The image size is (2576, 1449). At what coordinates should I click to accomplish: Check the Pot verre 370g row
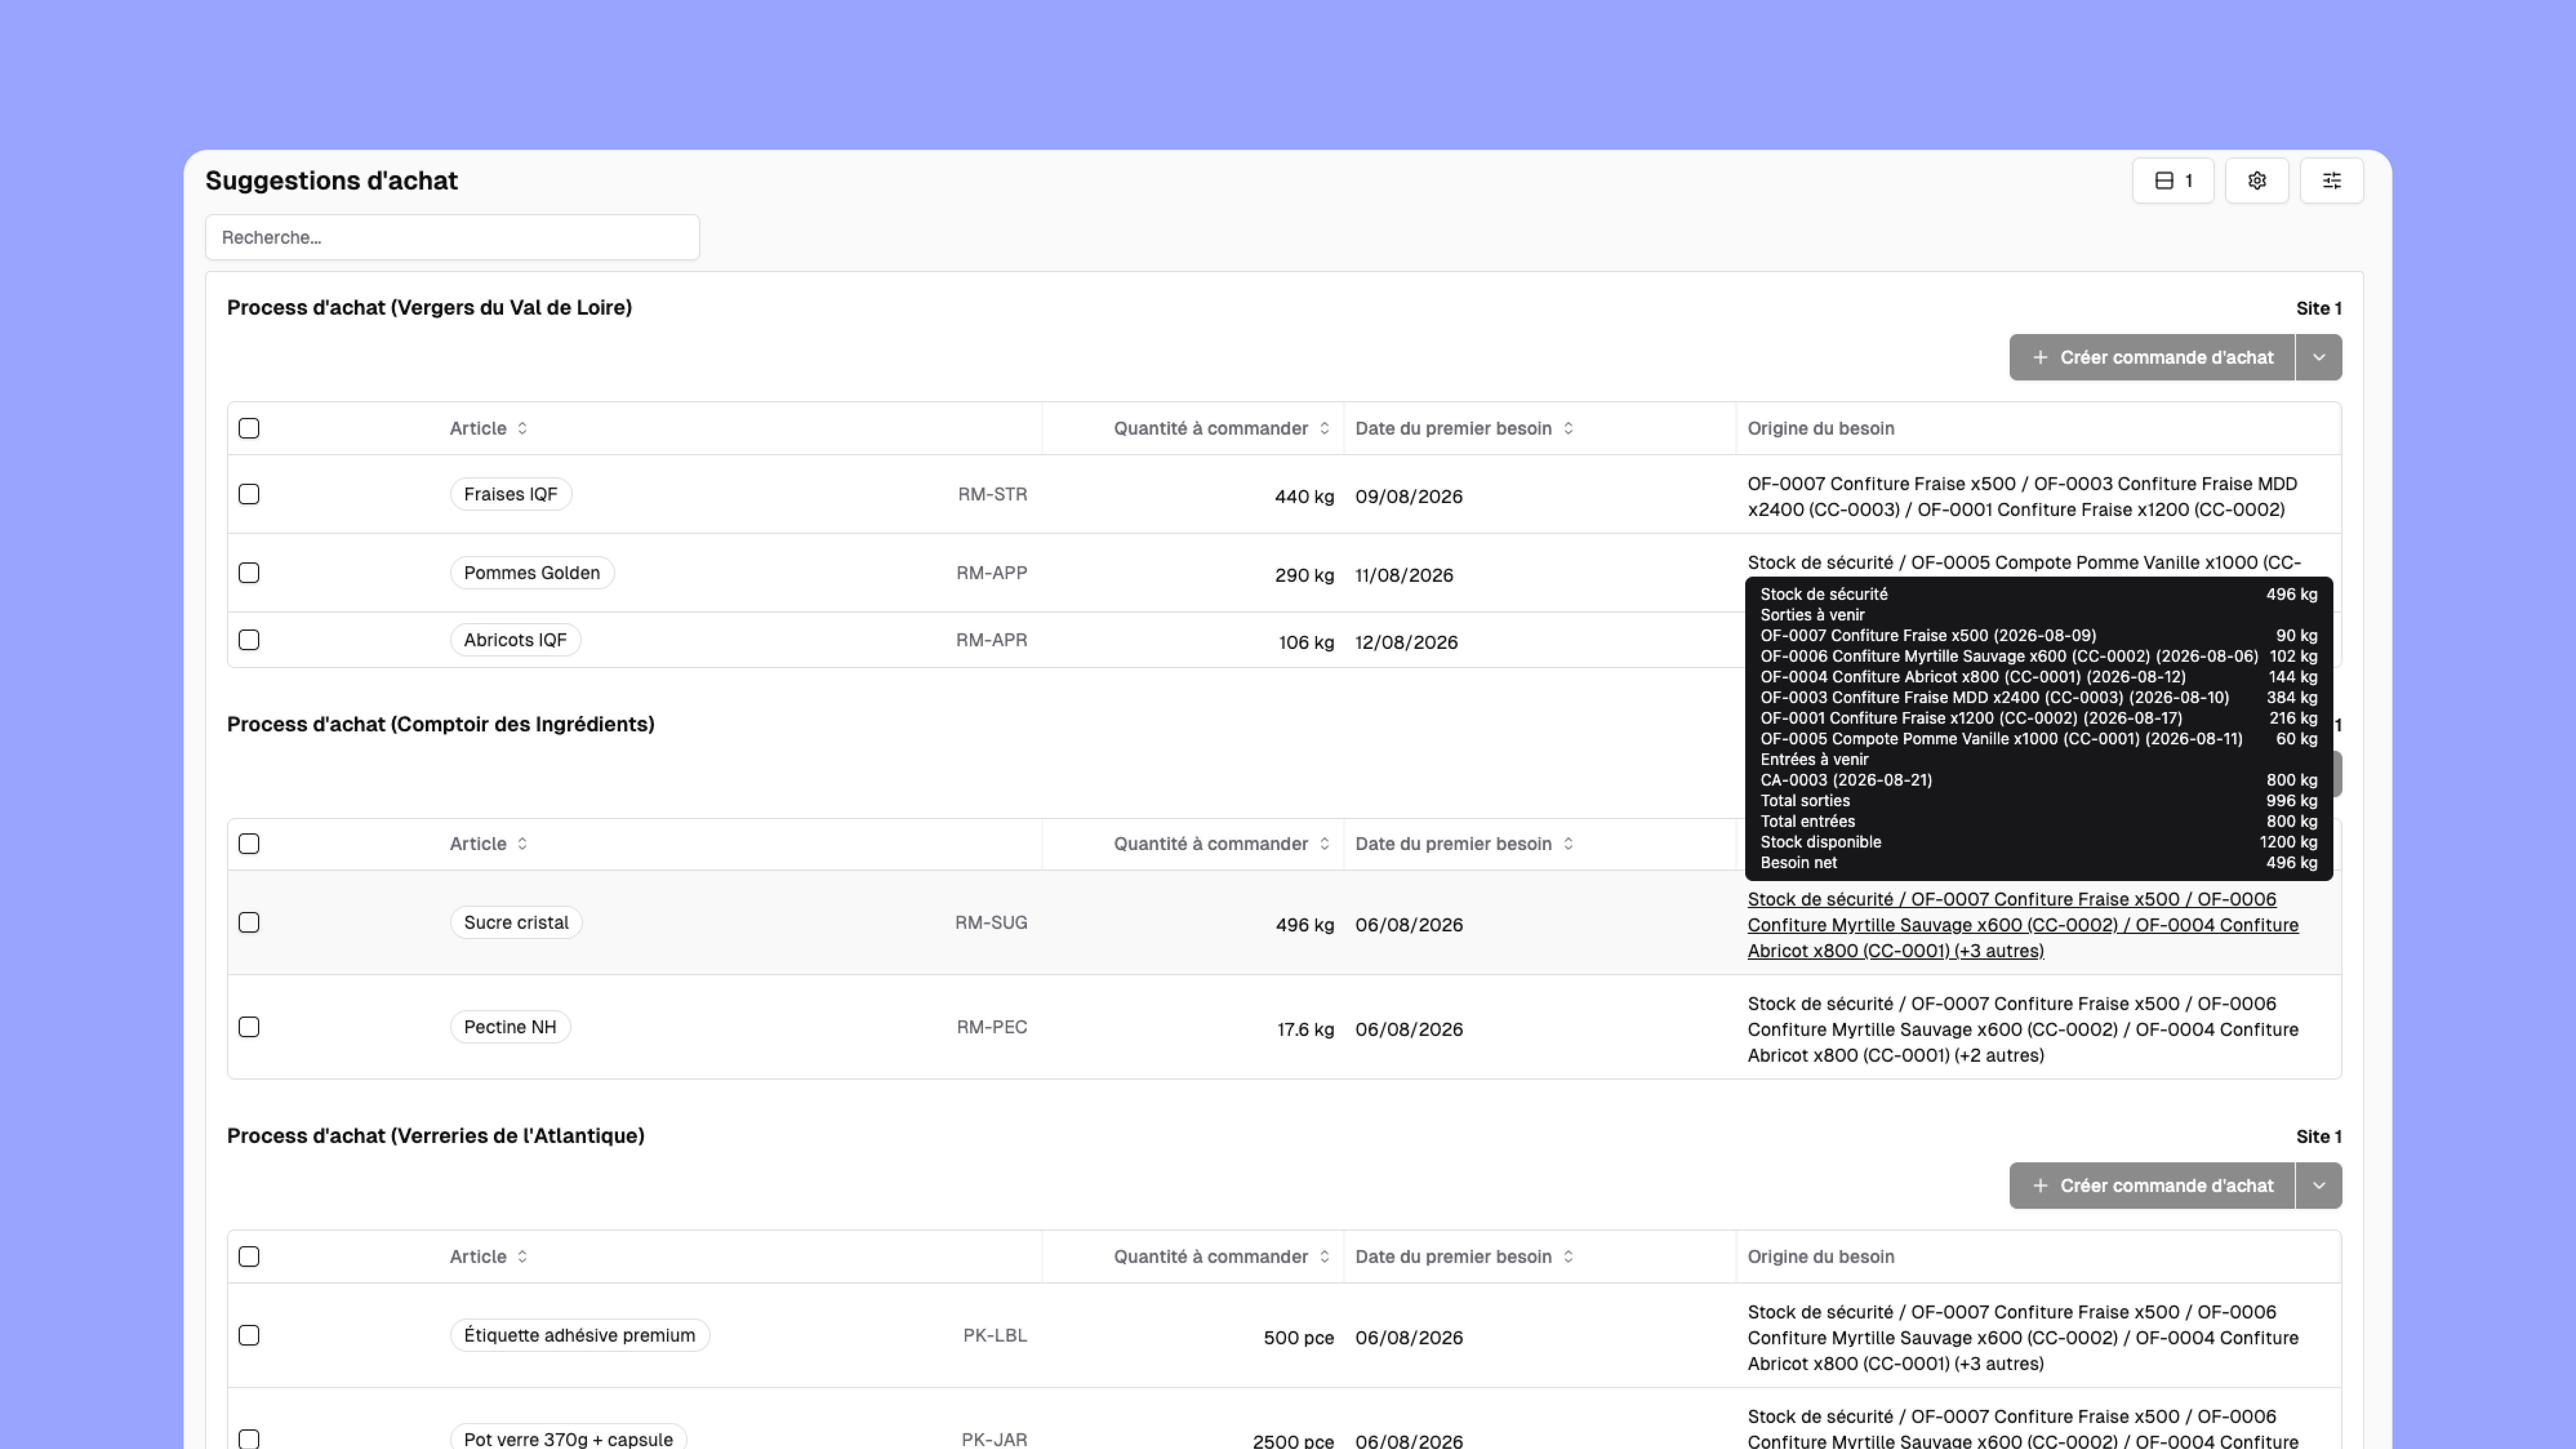pyautogui.click(x=249, y=1439)
